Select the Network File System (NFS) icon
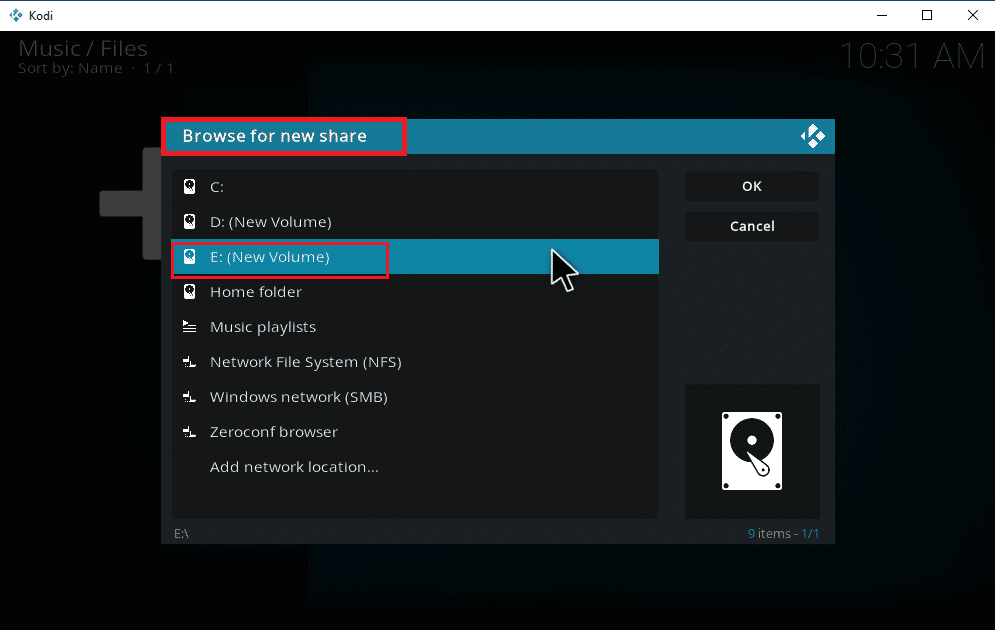The width and height of the screenshot is (995, 630). pos(190,361)
